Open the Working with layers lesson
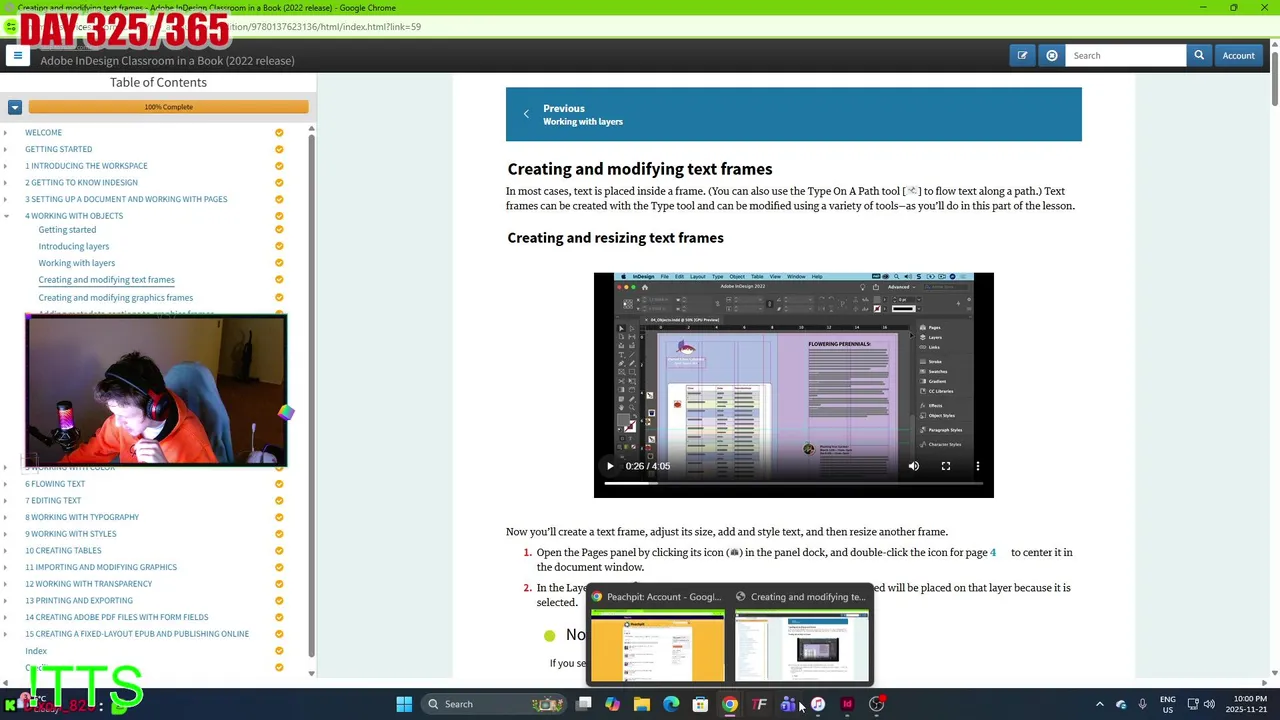 [x=76, y=263]
